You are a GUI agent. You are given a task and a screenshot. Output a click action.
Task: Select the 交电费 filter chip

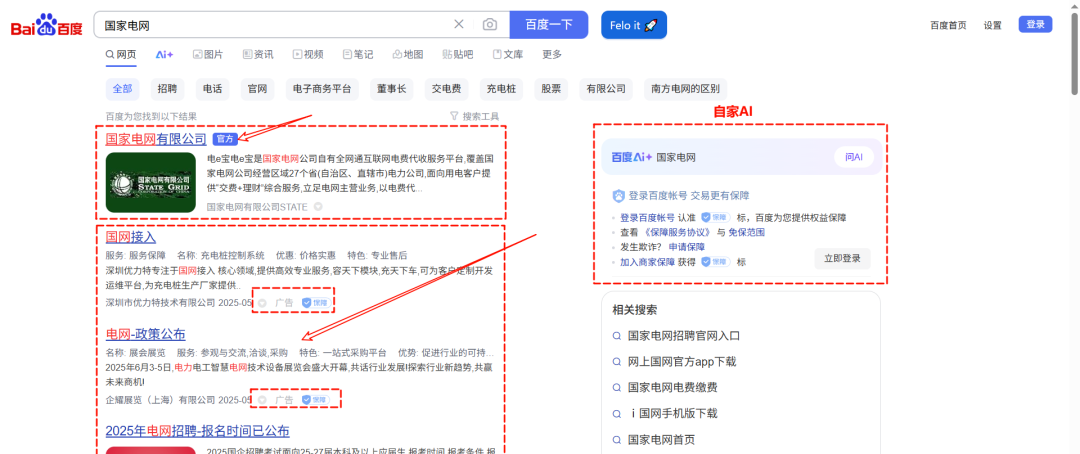(x=446, y=89)
